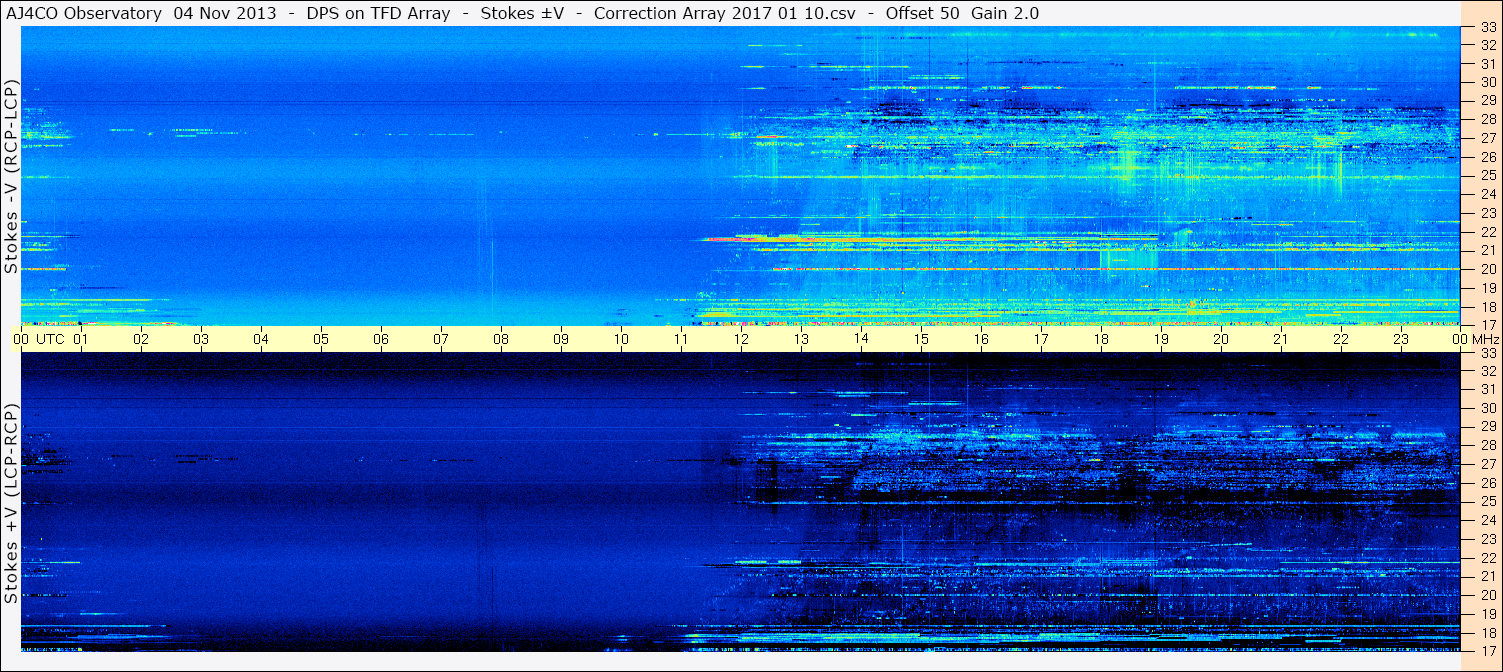Screen dimensions: 1503x672
Task: Select the 17 hour marker on UTC time axis
Action: coord(1041,339)
